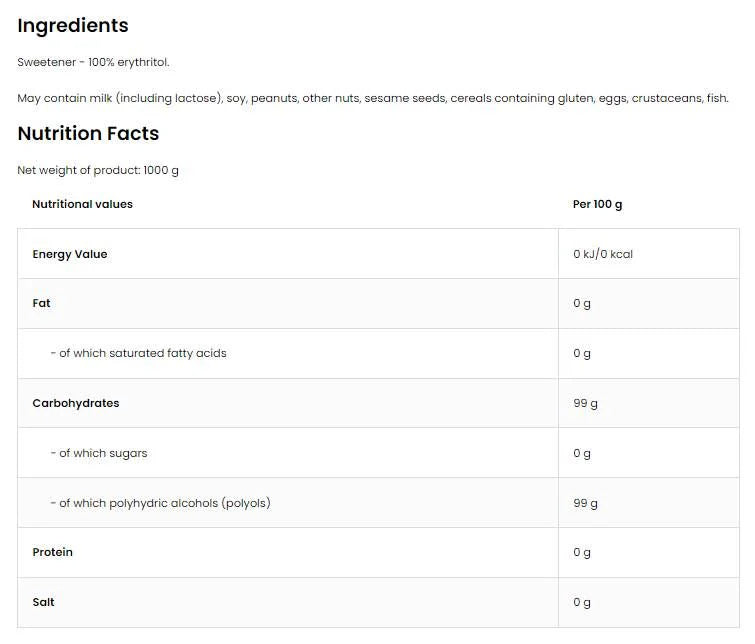Click the 'of which polyhydric alcohols (polyols)' label
The height and width of the screenshot is (644, 755).
tap(161, 503)
